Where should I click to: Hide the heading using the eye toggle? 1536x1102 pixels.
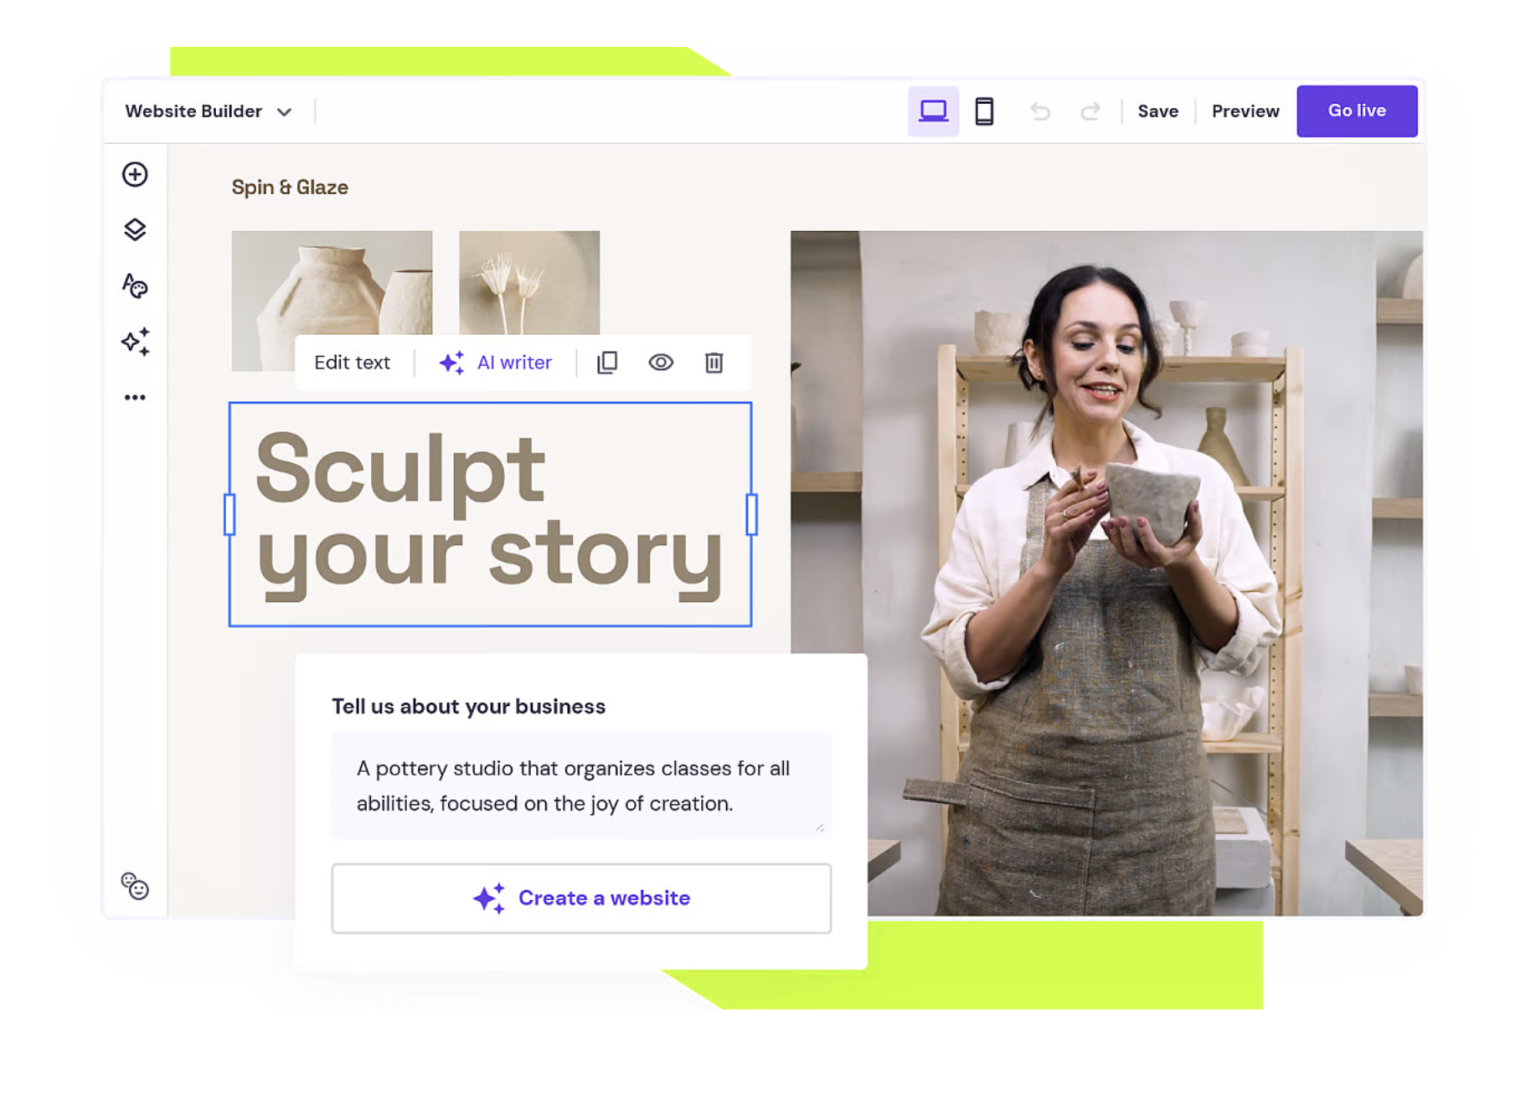click(660, 363)
